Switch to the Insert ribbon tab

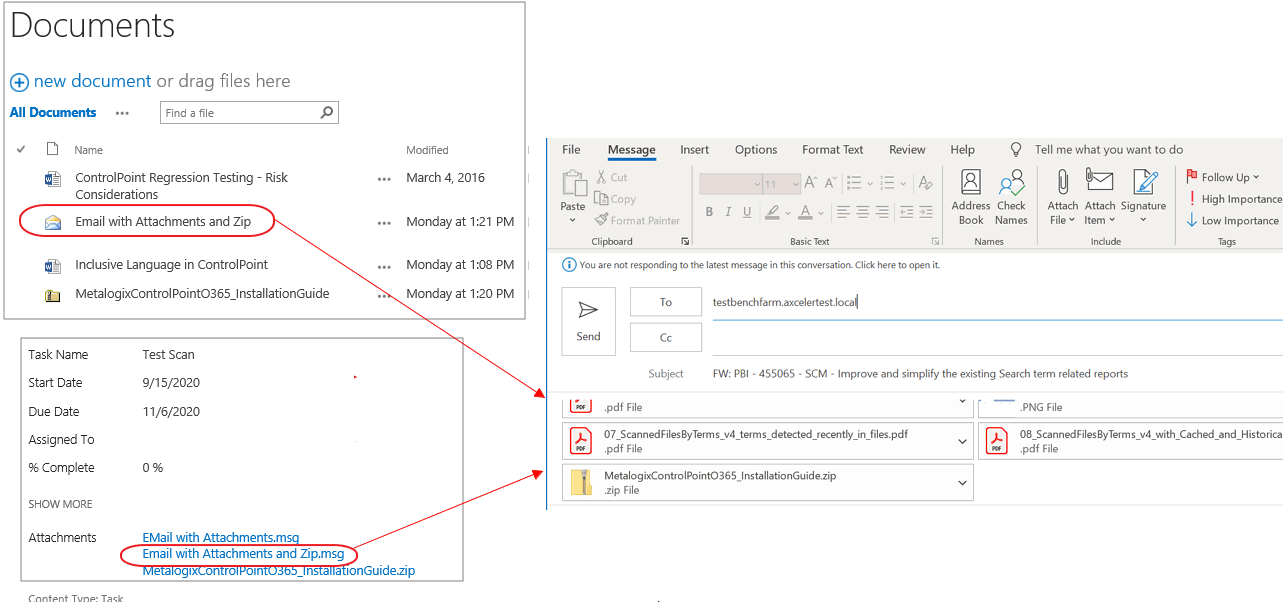(694, 149)
